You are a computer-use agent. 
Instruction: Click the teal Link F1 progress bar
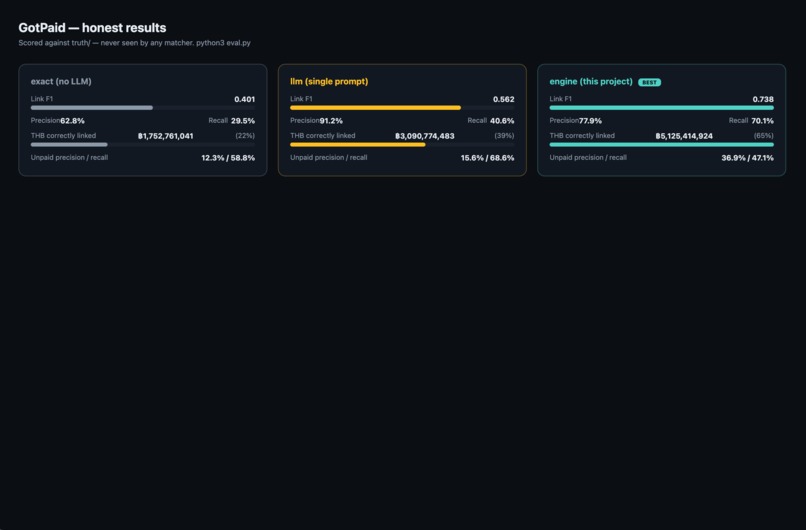[662, 108]
